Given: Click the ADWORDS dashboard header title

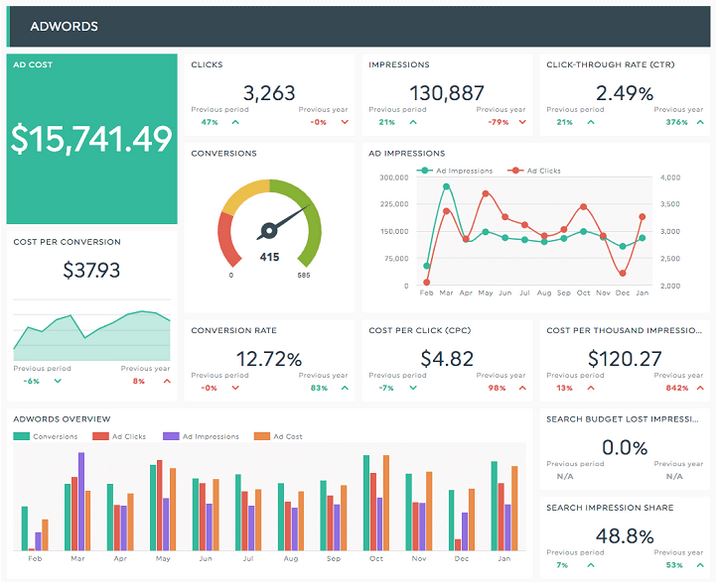Looking at the screenshot, I should pyautogui.click(x=64, y=26).
